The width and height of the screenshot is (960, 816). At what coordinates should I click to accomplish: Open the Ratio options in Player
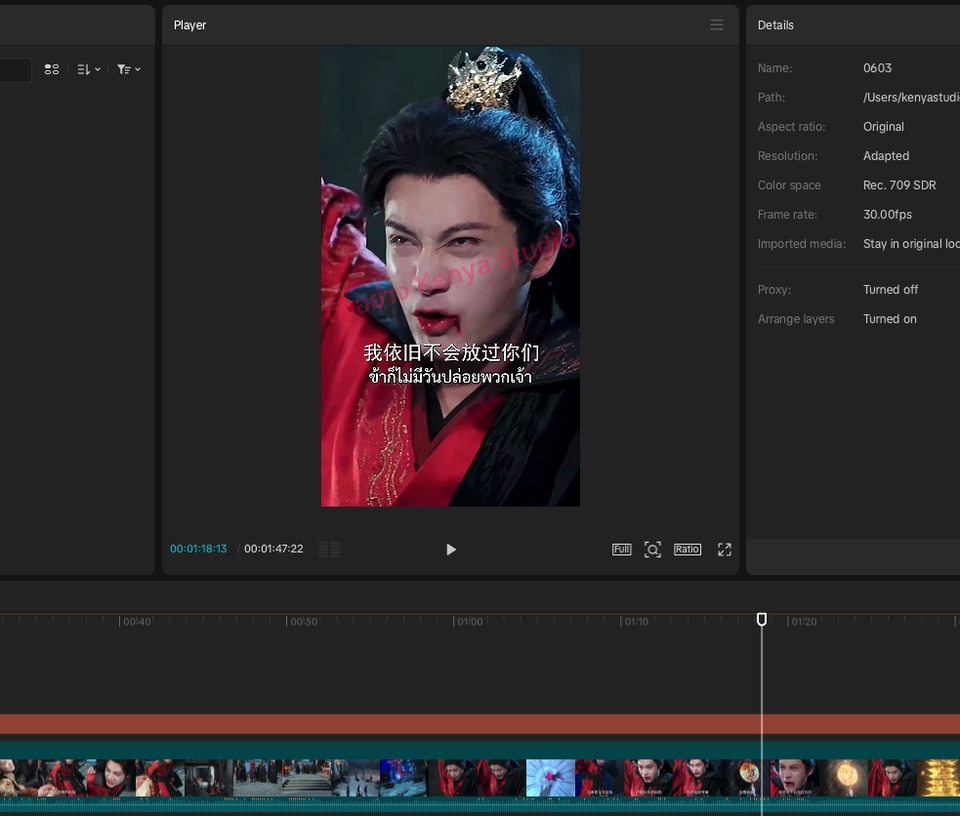(687, 549)
